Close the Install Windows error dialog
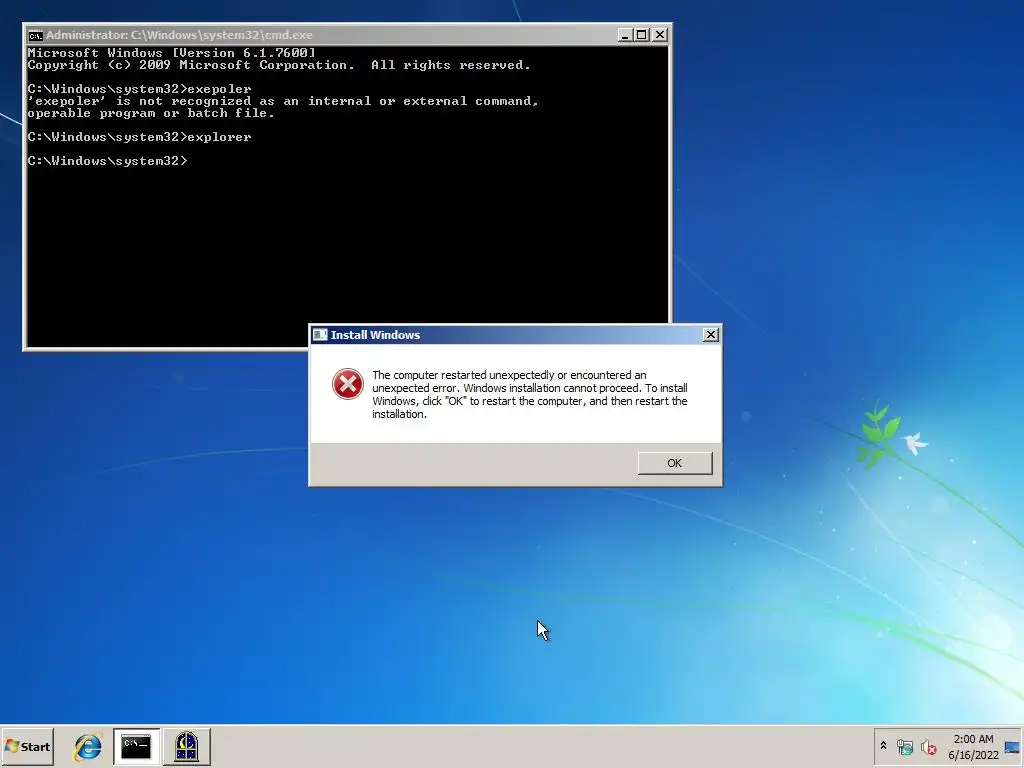Viewport: 1024px width, 768px height. 711,335
